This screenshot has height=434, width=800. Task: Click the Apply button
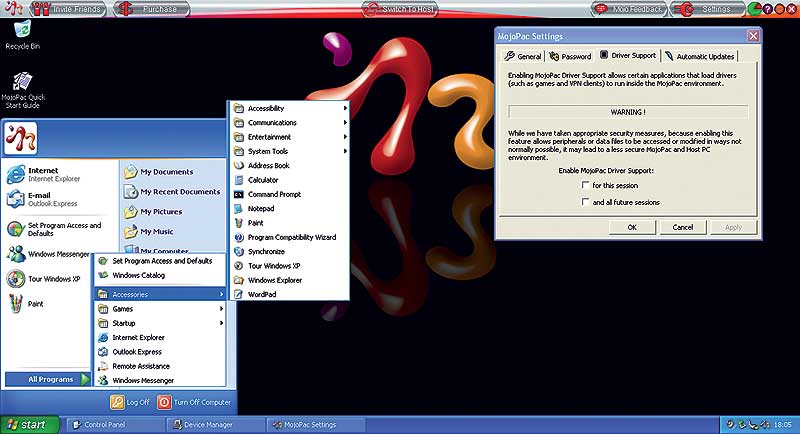[x=733, y=227]
